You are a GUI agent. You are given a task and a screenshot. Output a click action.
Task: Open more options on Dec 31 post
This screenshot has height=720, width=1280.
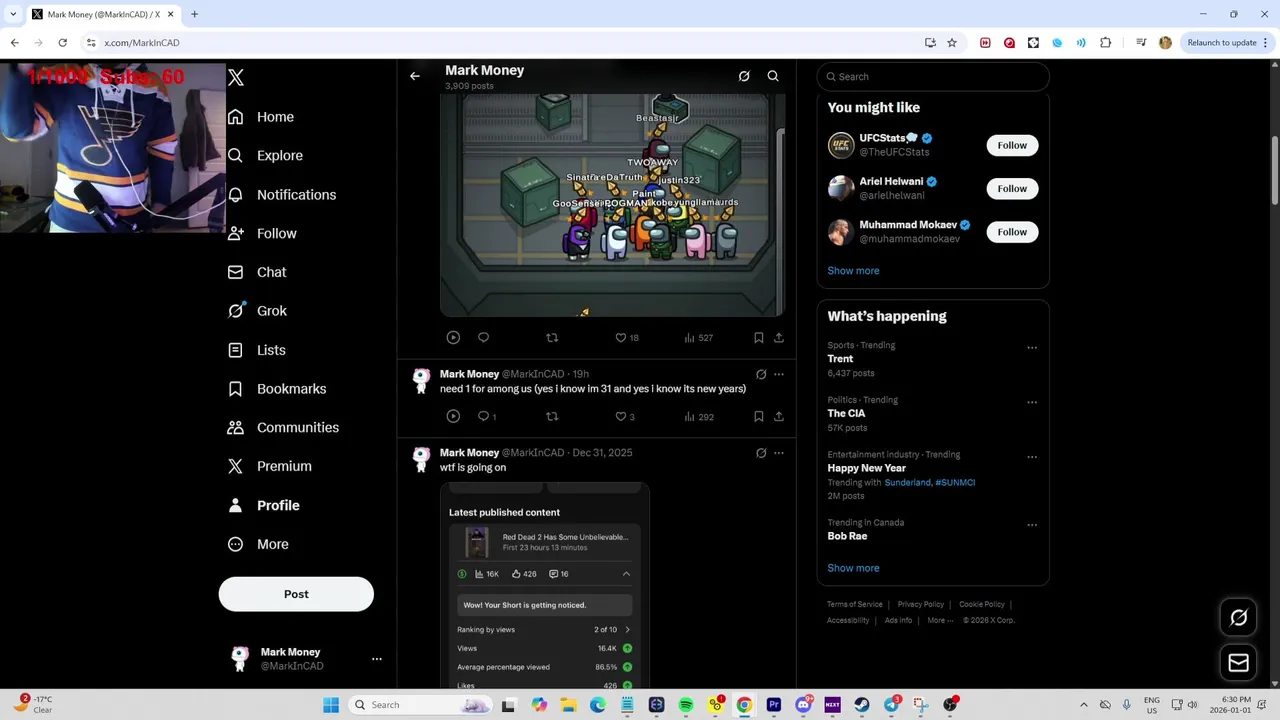point(779,453)
